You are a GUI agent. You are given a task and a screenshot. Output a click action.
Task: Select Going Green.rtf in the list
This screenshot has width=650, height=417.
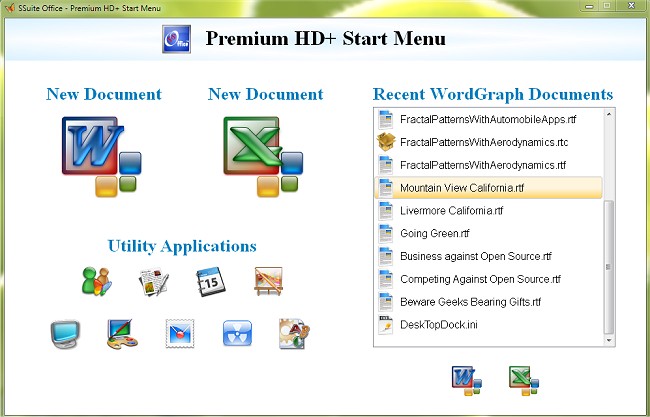tap(434, 234)
